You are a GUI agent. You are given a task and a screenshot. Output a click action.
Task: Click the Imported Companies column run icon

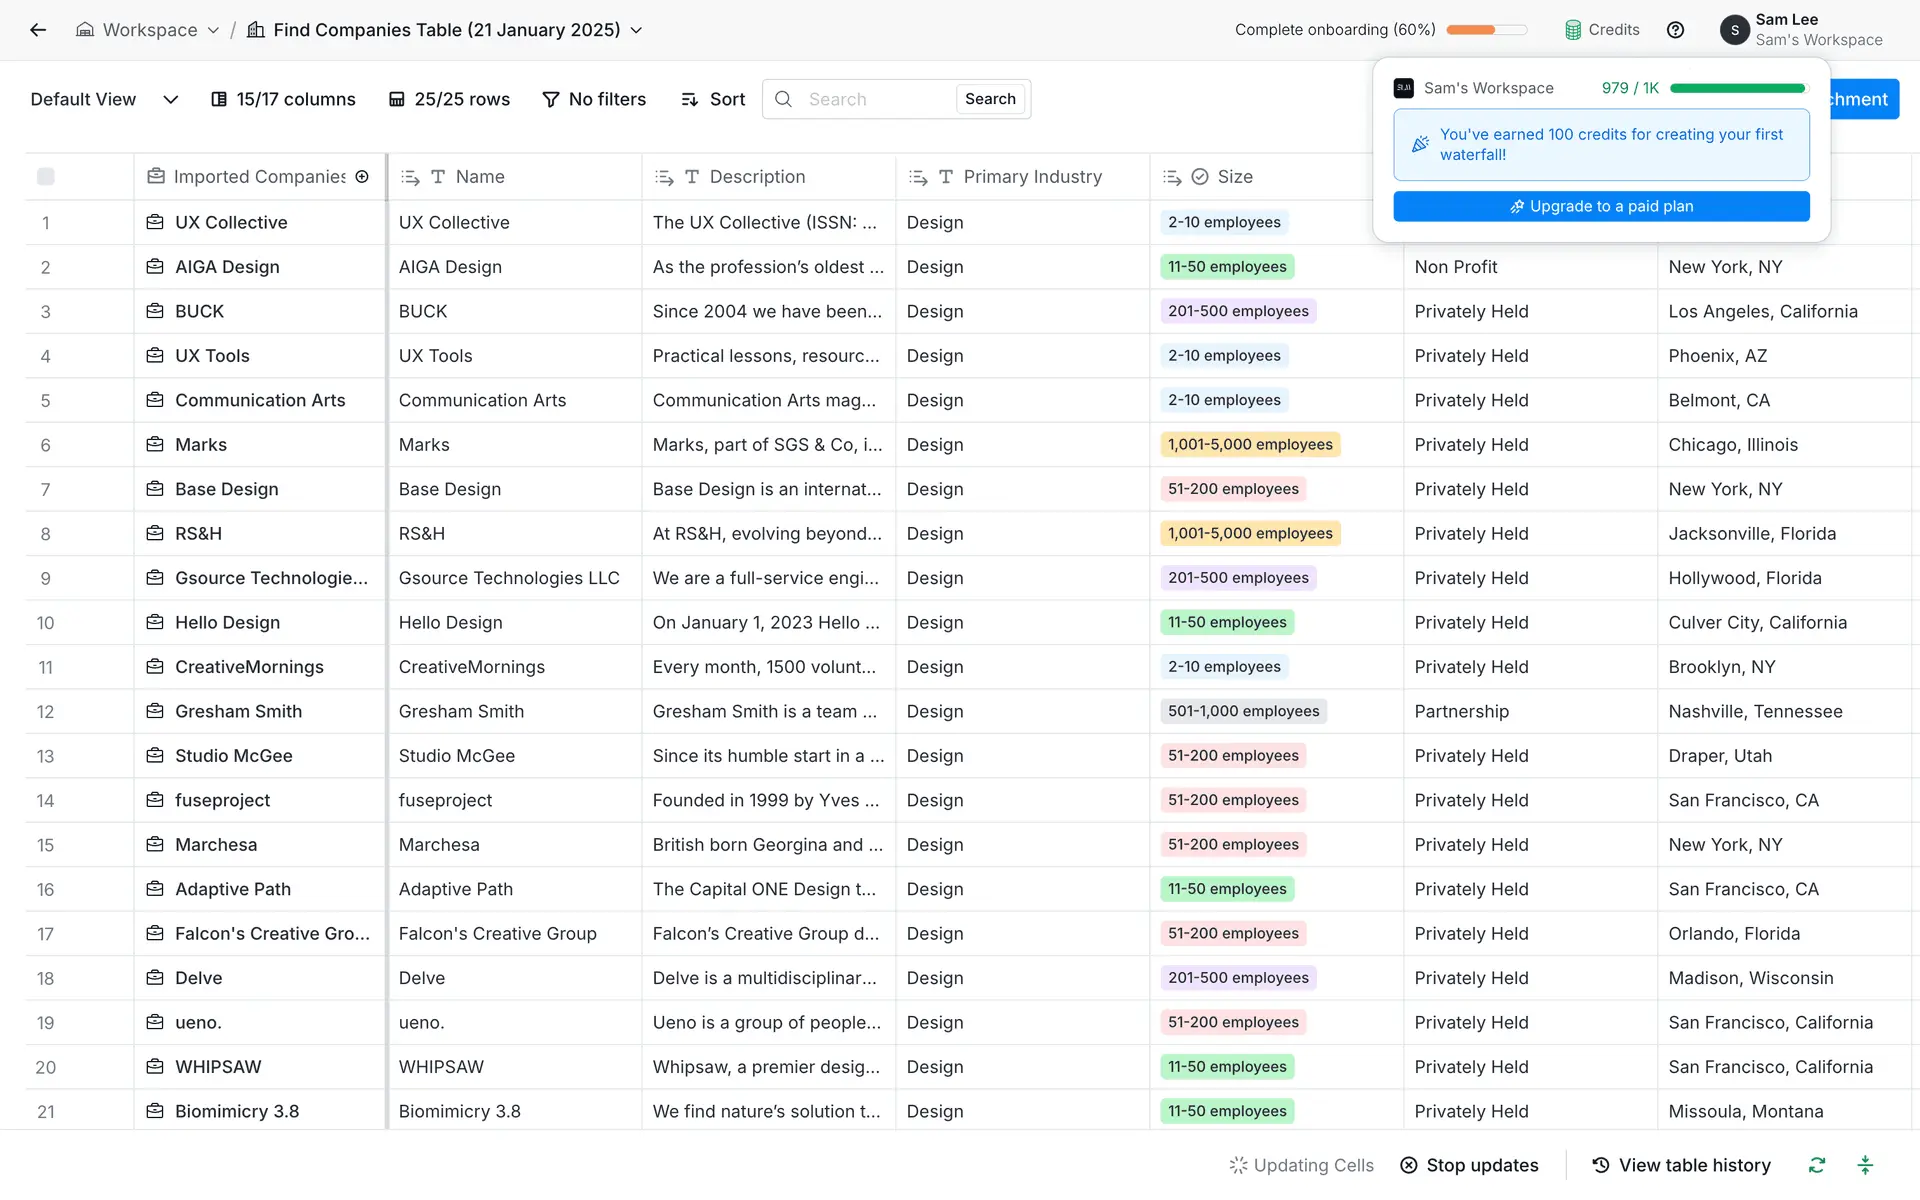(362, 177)
